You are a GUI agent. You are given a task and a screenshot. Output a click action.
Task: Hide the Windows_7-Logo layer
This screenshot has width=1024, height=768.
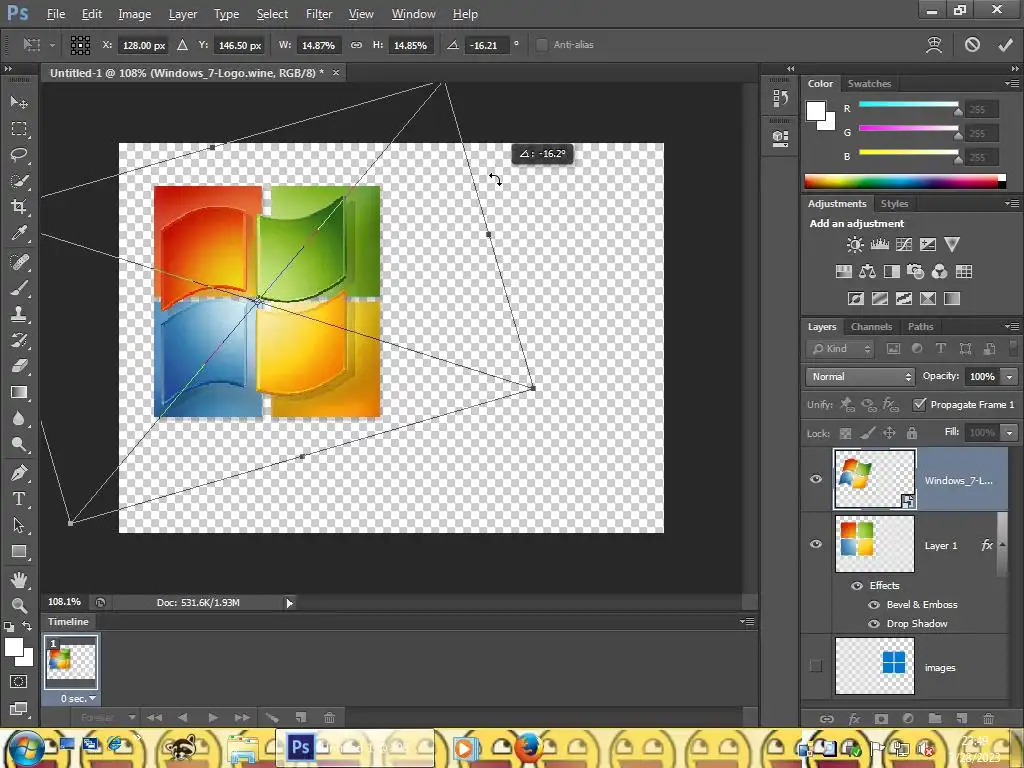816,479
